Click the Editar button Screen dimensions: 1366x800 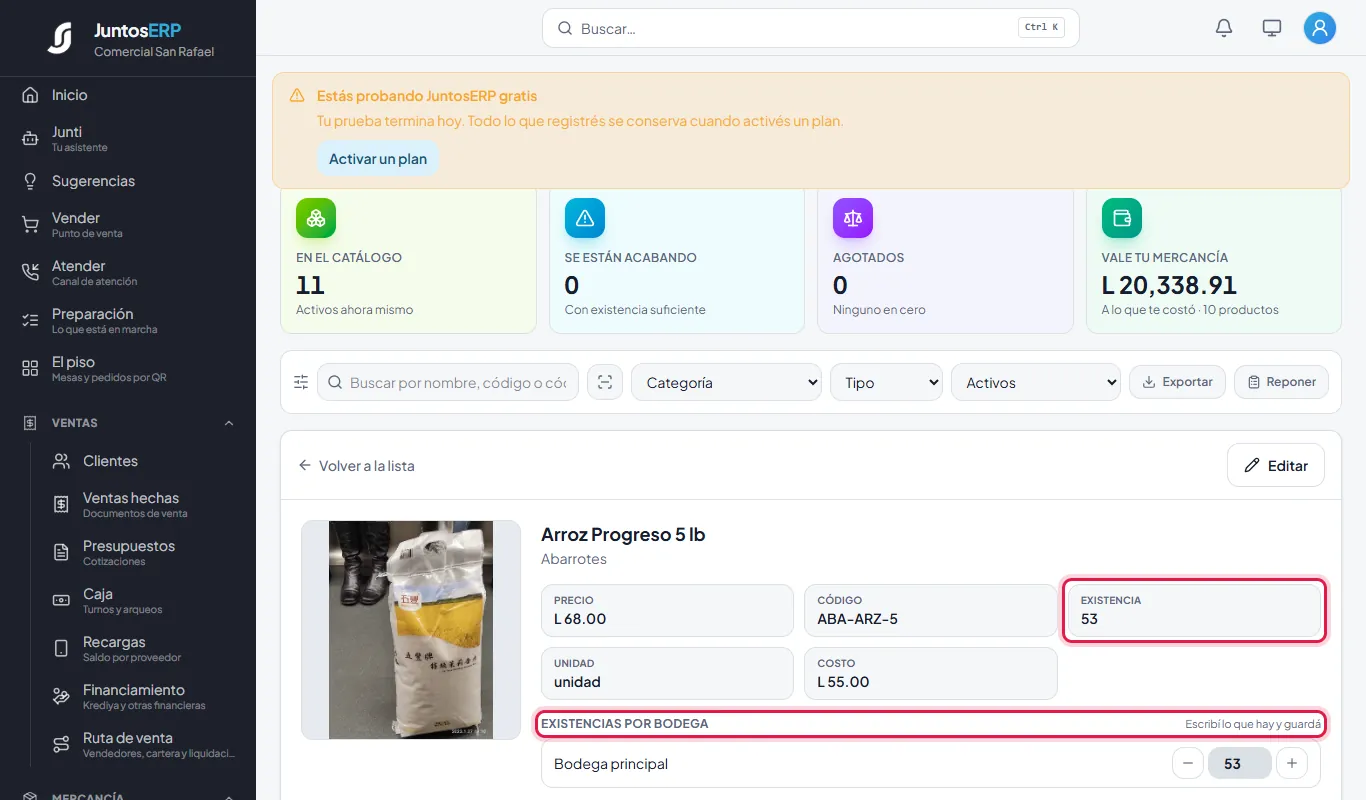point(1276,465)
